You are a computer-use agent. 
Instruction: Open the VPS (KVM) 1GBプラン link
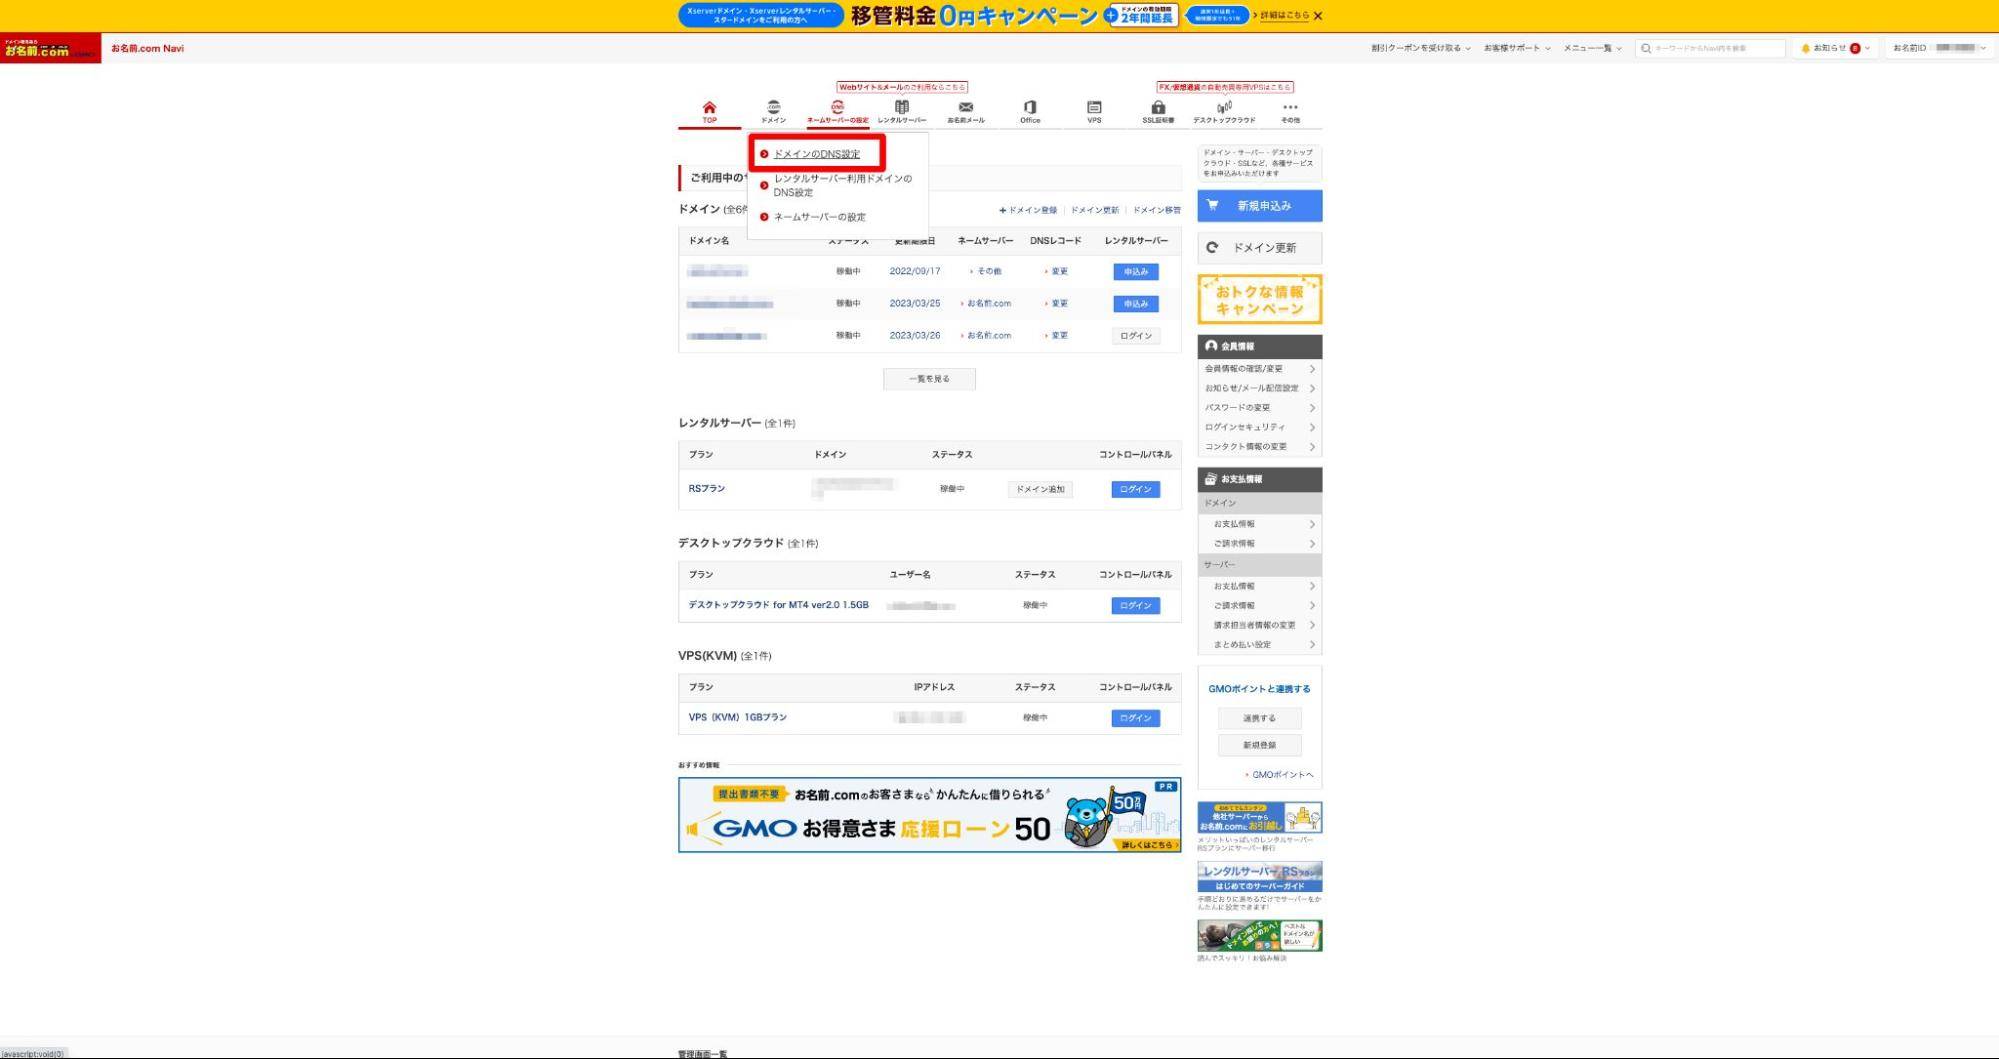point(738,717)
